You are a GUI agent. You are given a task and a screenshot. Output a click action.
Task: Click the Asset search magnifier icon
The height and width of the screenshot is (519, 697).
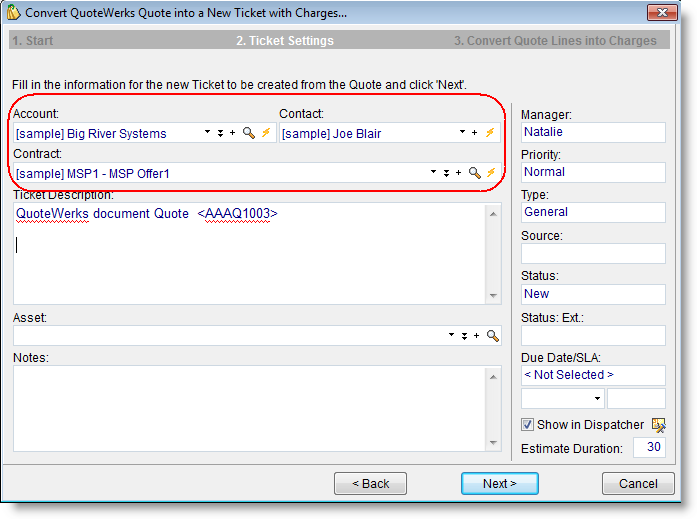tap(492, 336)
